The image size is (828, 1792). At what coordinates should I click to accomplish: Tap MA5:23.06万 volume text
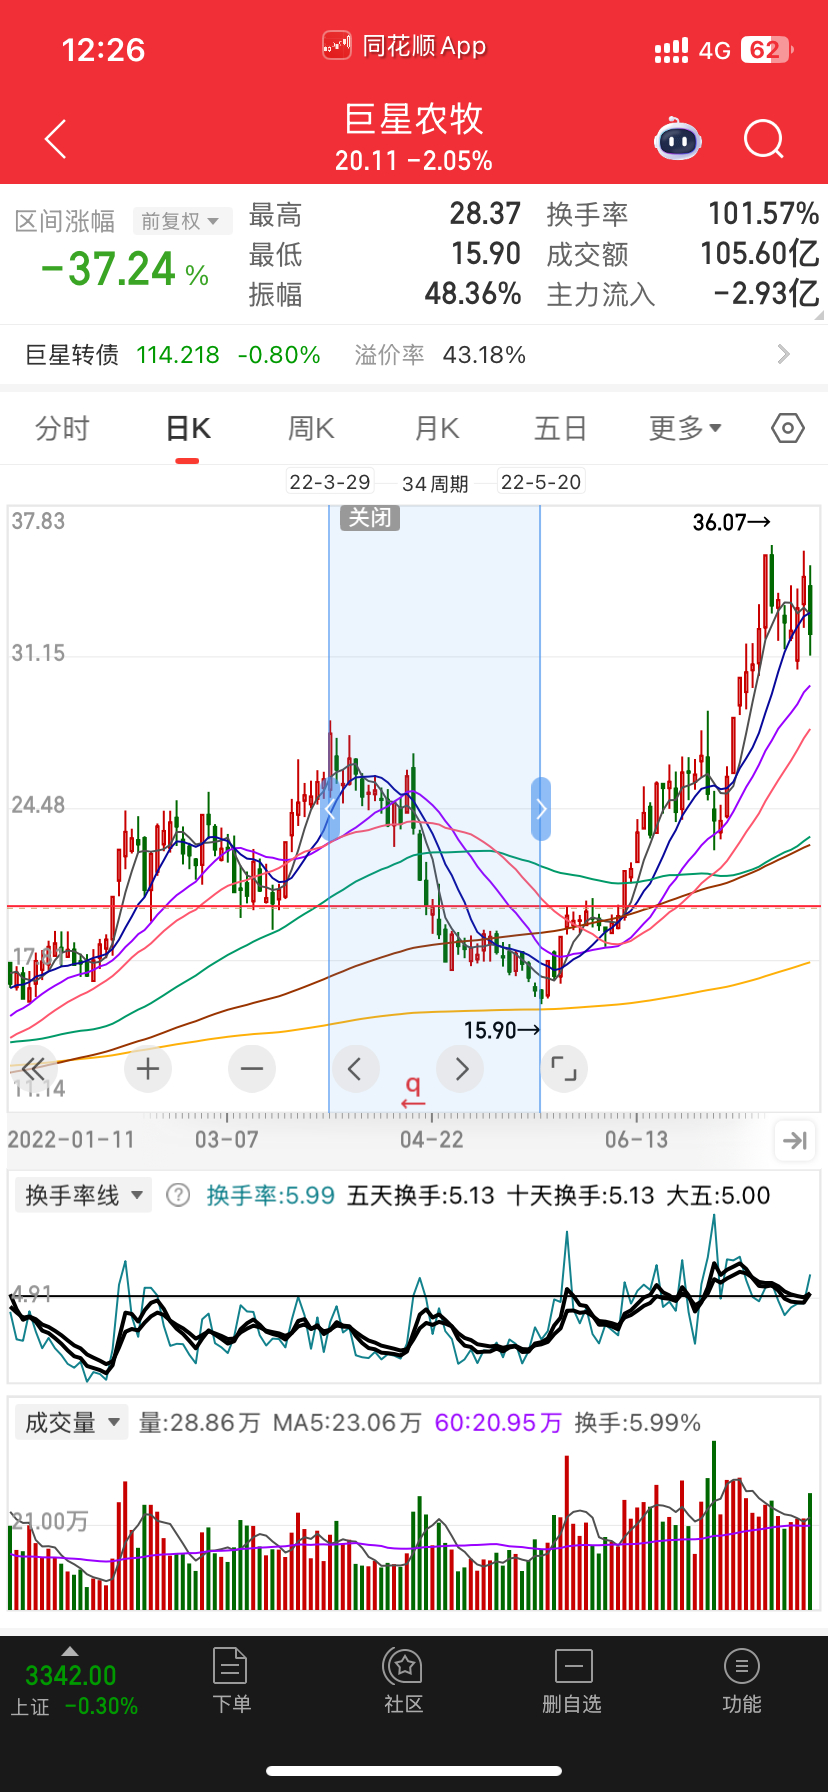pos(347,1423)
